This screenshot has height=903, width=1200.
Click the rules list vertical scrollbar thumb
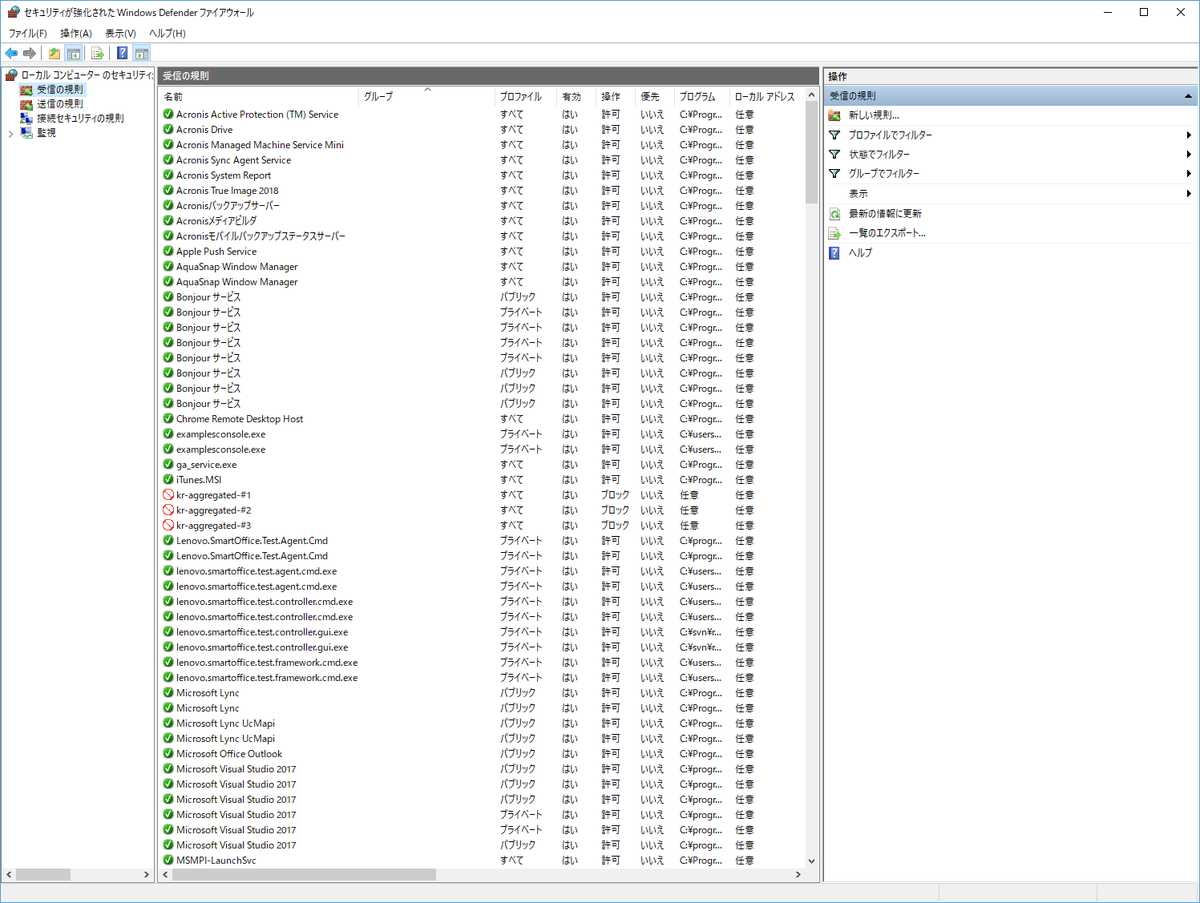pos(811,150)
